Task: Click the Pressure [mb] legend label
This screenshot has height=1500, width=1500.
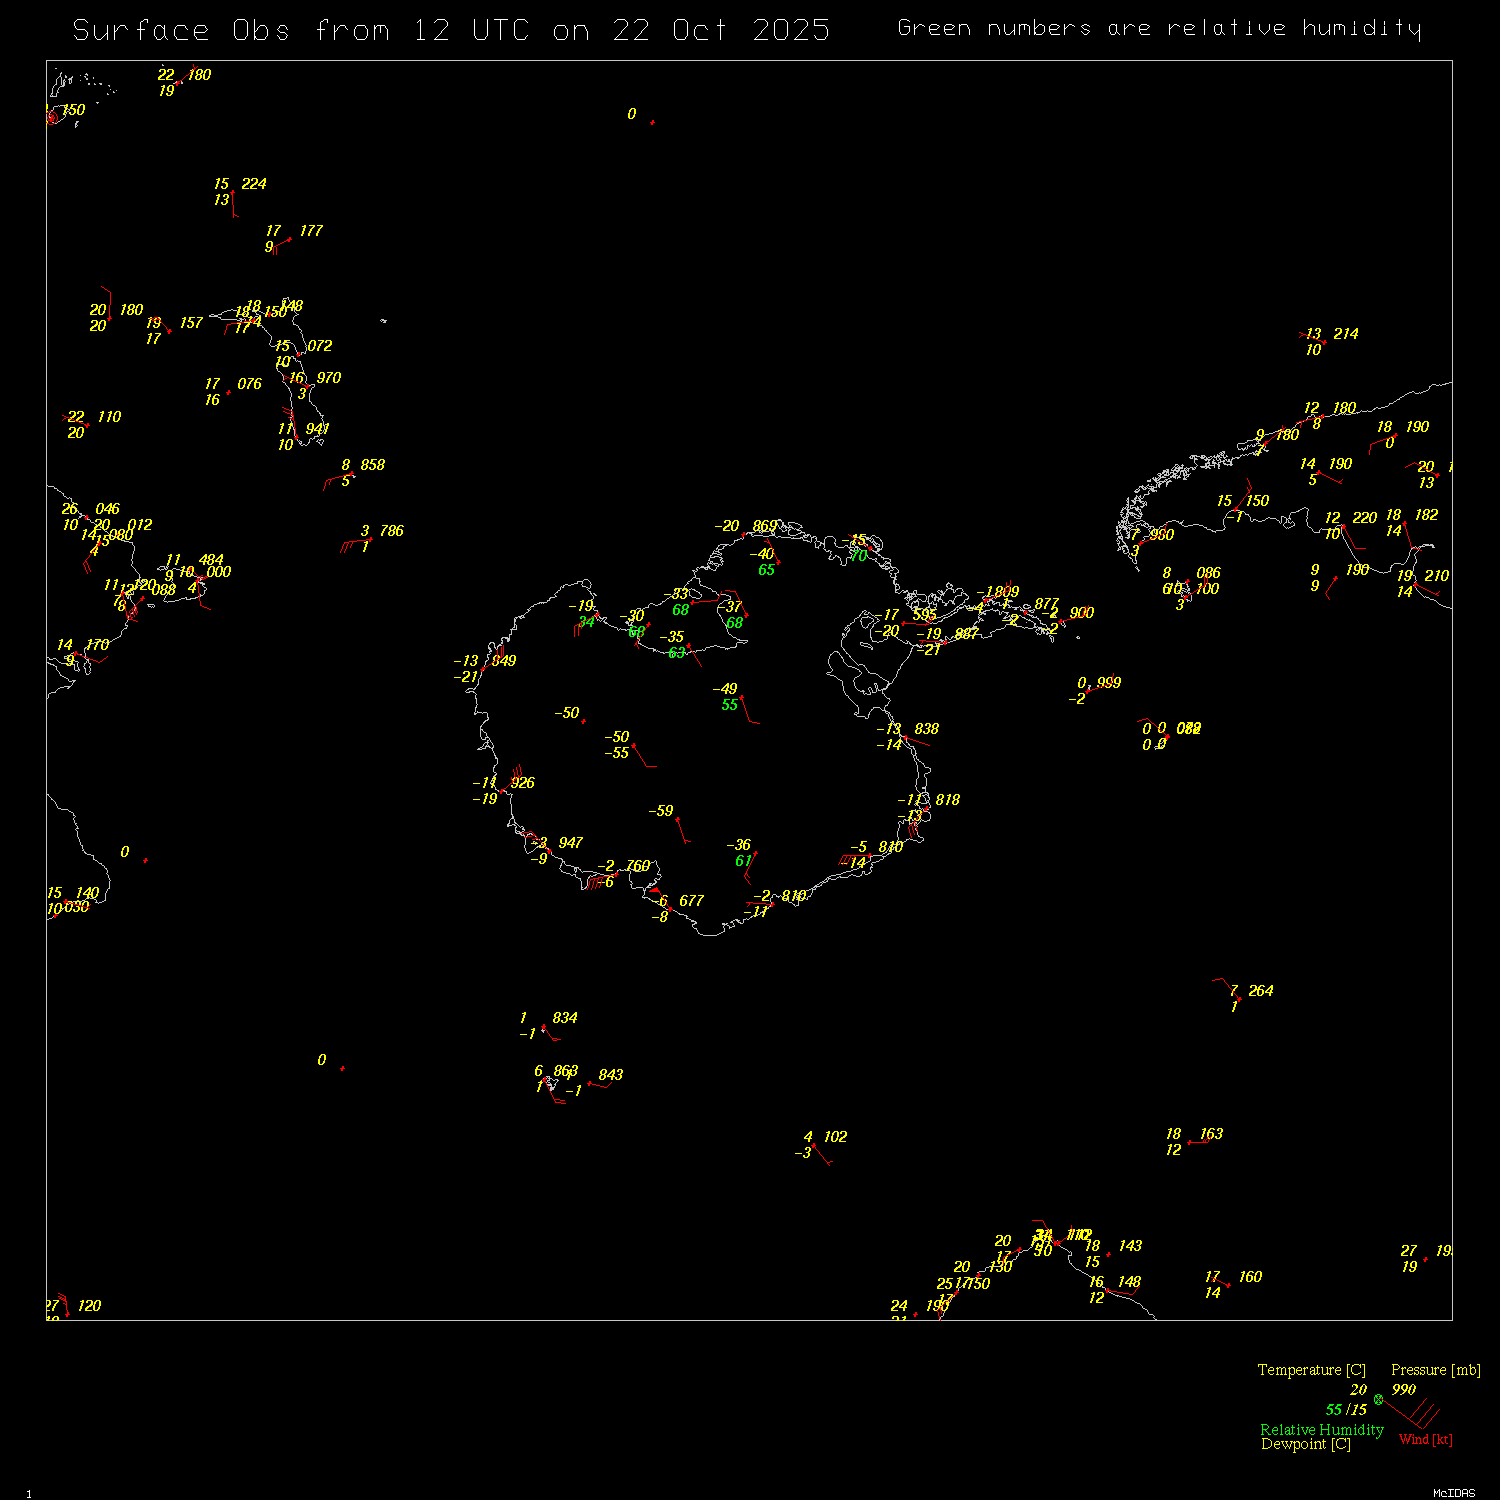Action: click(1435, 1370)
